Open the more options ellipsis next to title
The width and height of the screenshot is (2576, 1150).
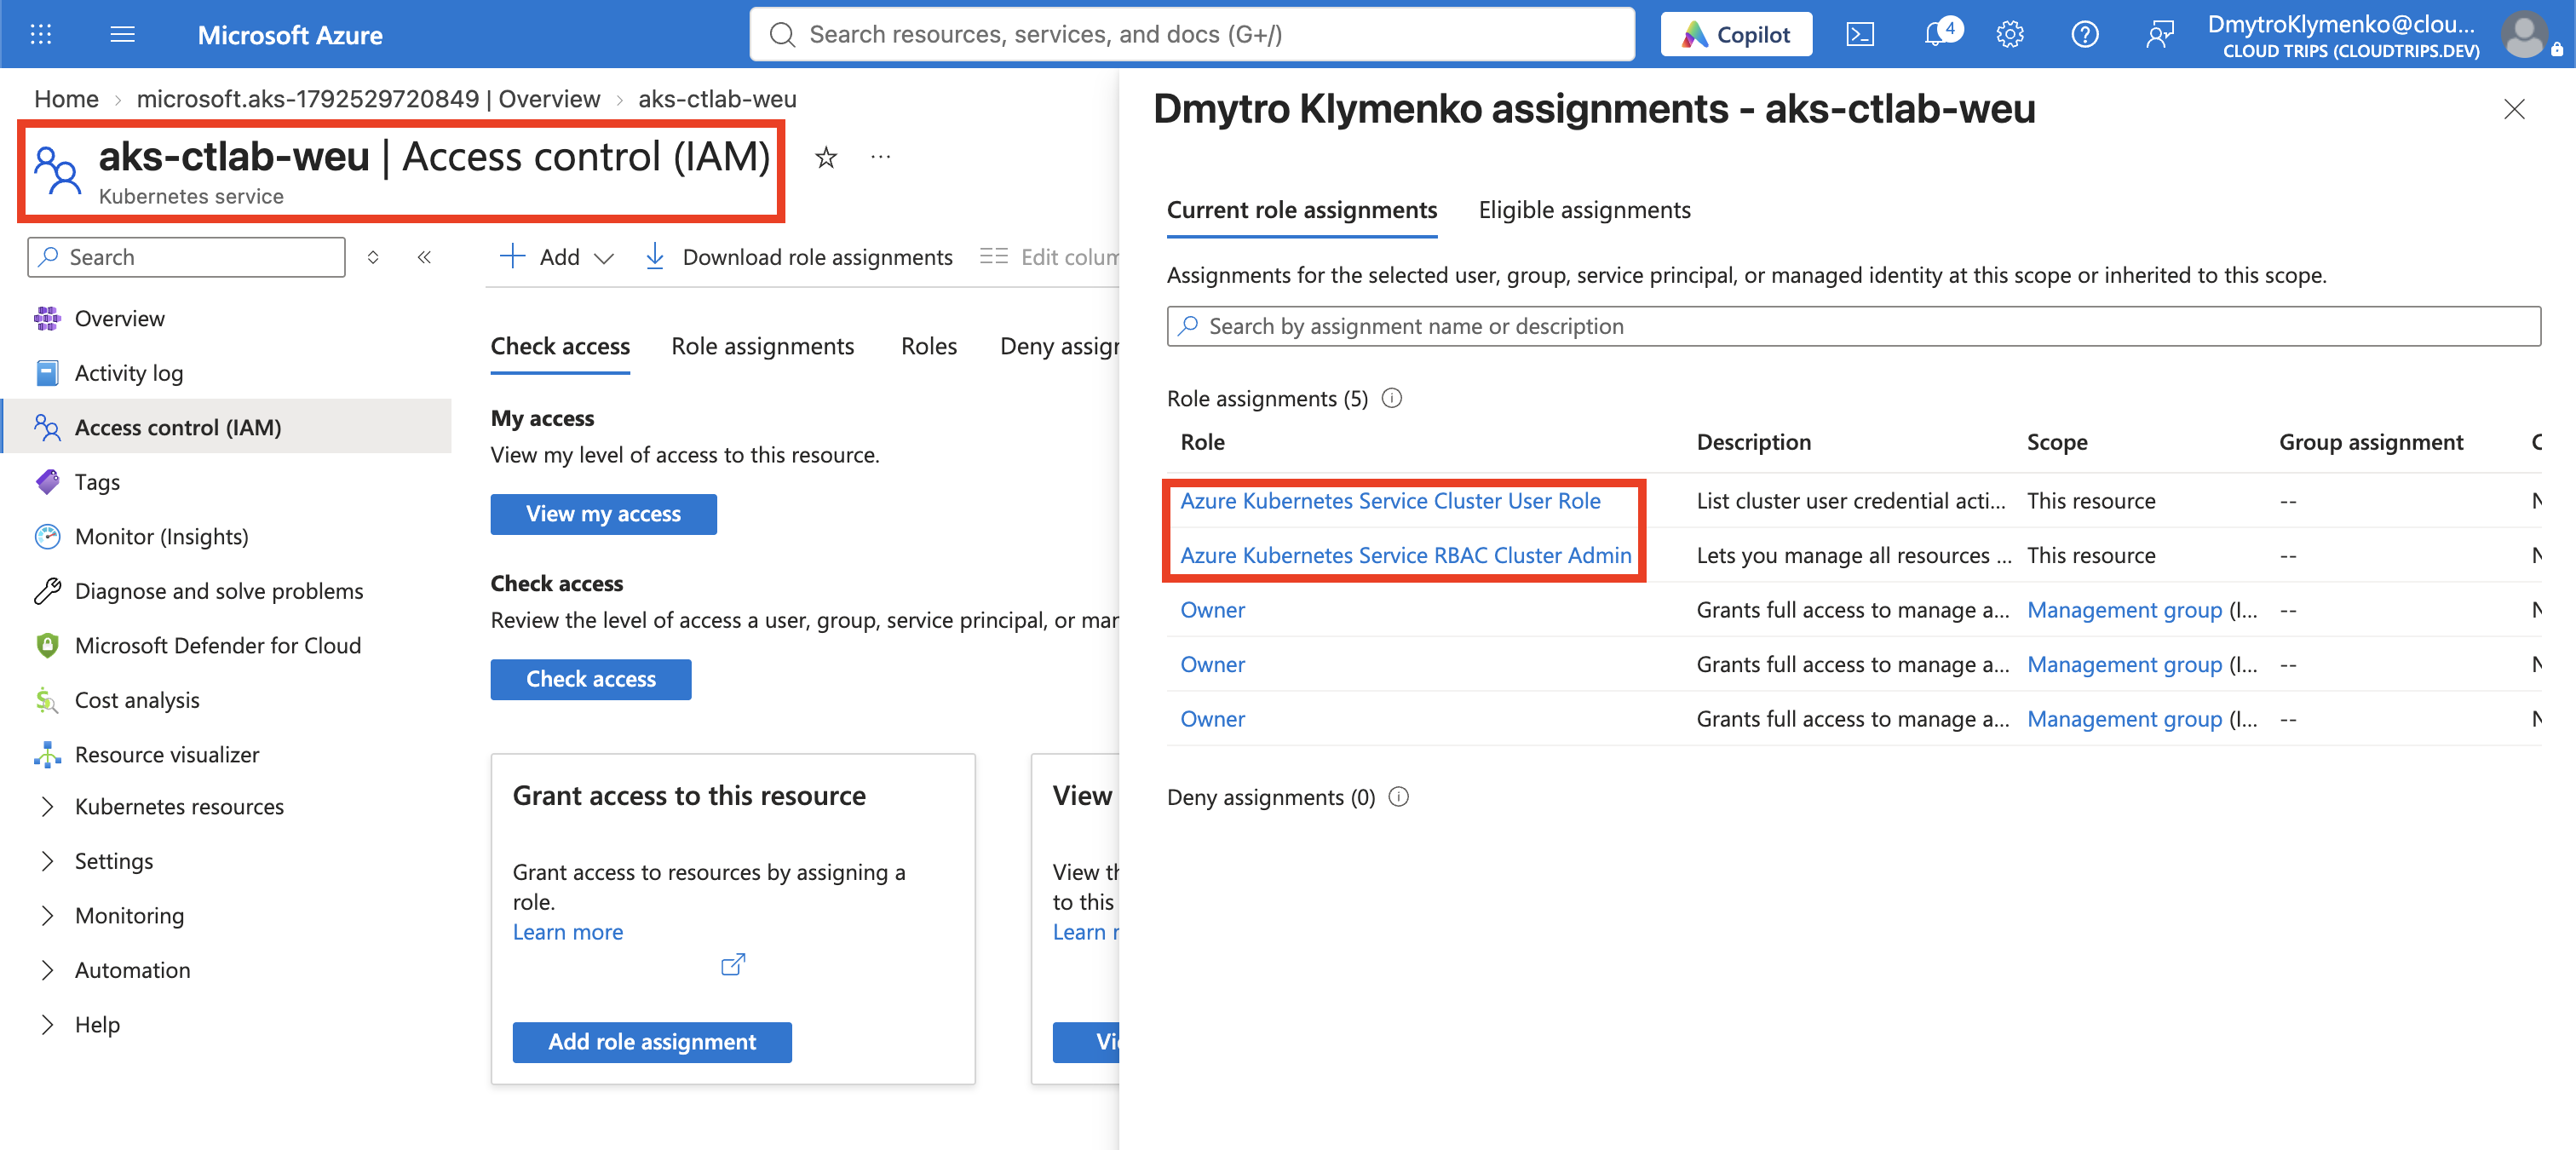[x=880, y=157]
